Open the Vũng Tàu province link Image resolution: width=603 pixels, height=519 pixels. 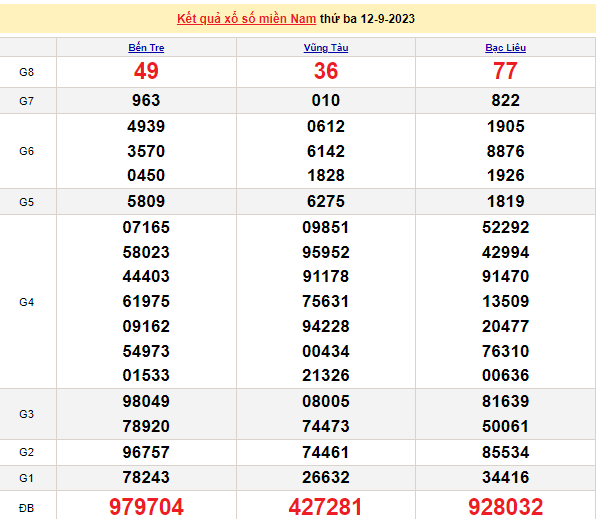pos(325,47)
